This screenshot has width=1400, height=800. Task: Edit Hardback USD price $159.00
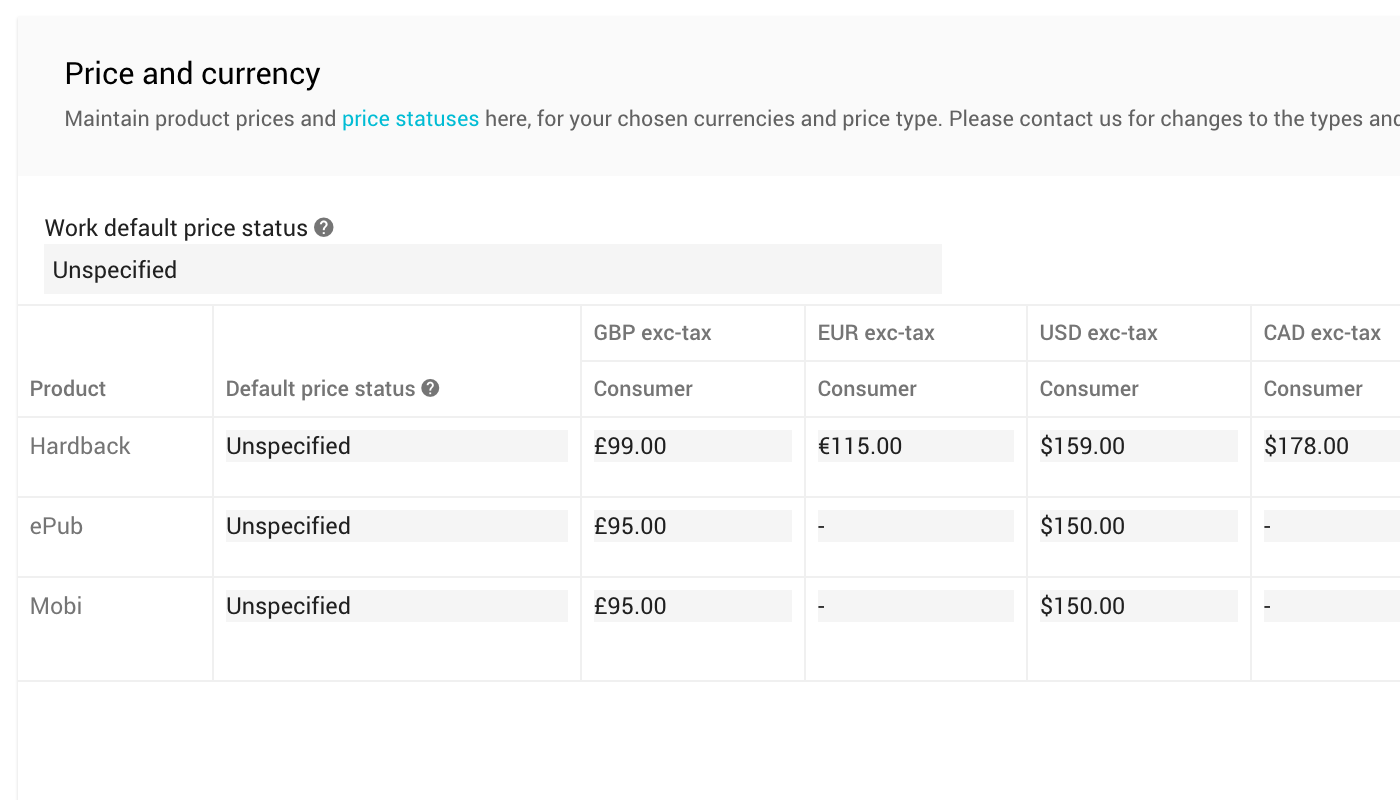1138,446
